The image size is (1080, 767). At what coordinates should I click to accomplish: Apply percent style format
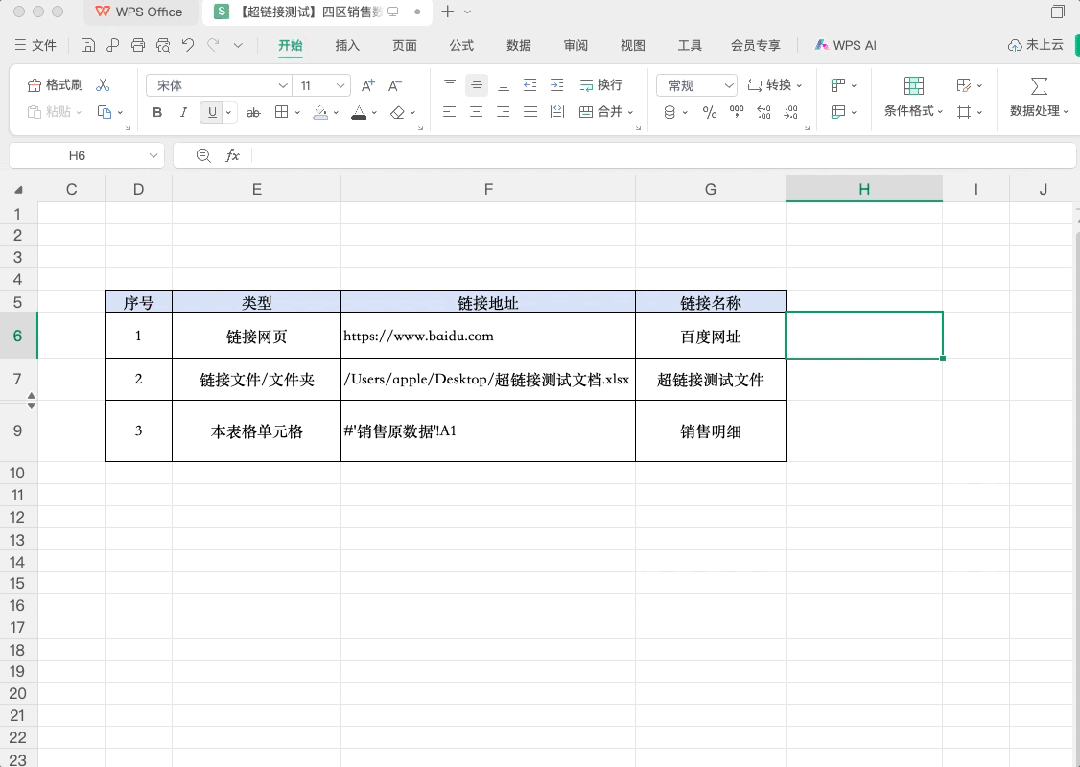point(709,112)
